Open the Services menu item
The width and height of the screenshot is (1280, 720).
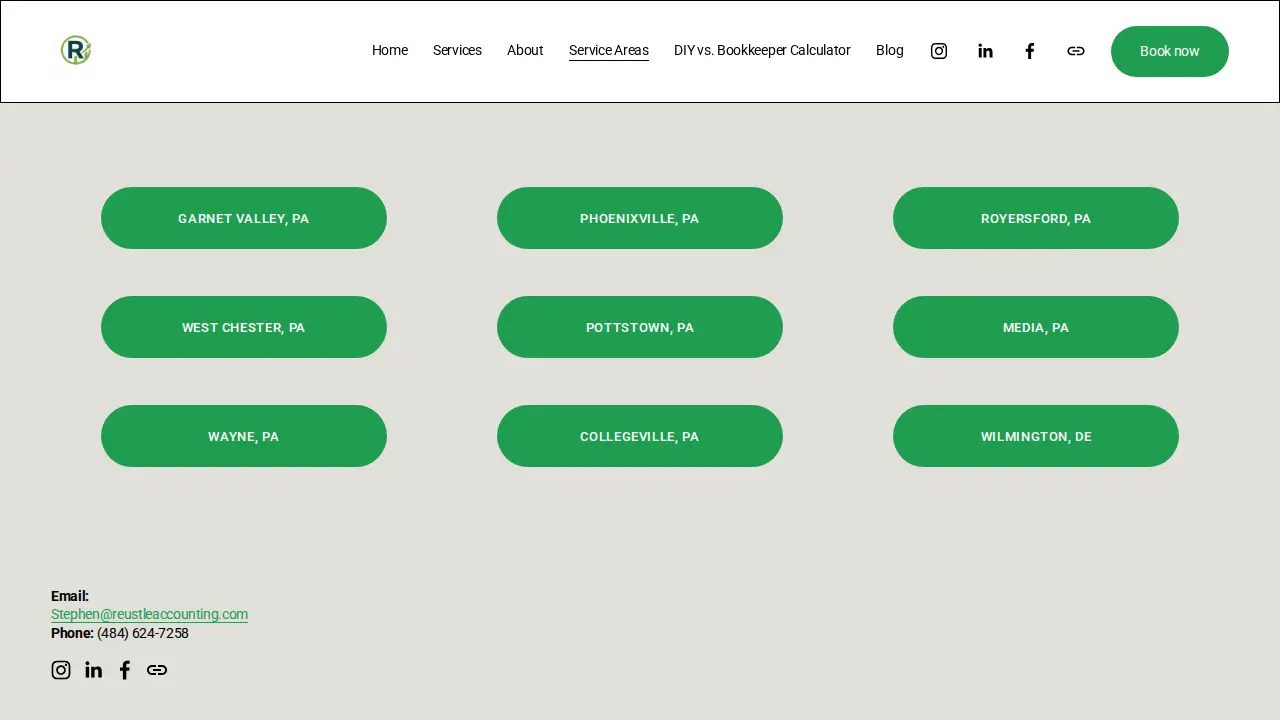click(x=457, y=50)
